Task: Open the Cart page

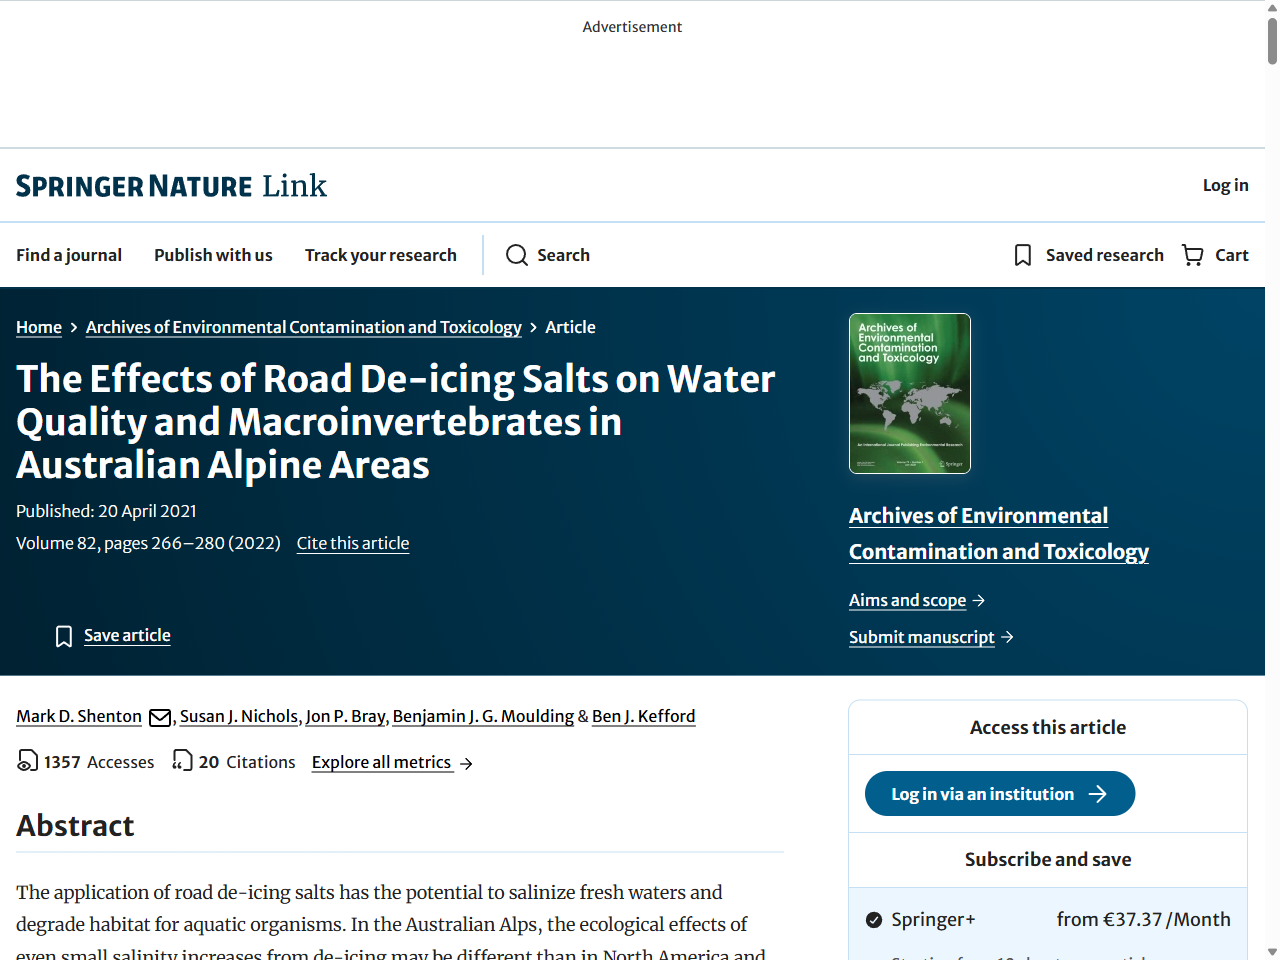Action: point(1232,255)
